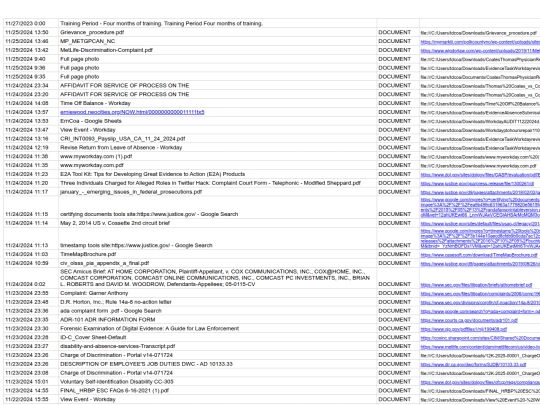Open the emlewood.neocities.org hyperlink in the title column
540x405 pixels.
[132, 112]
